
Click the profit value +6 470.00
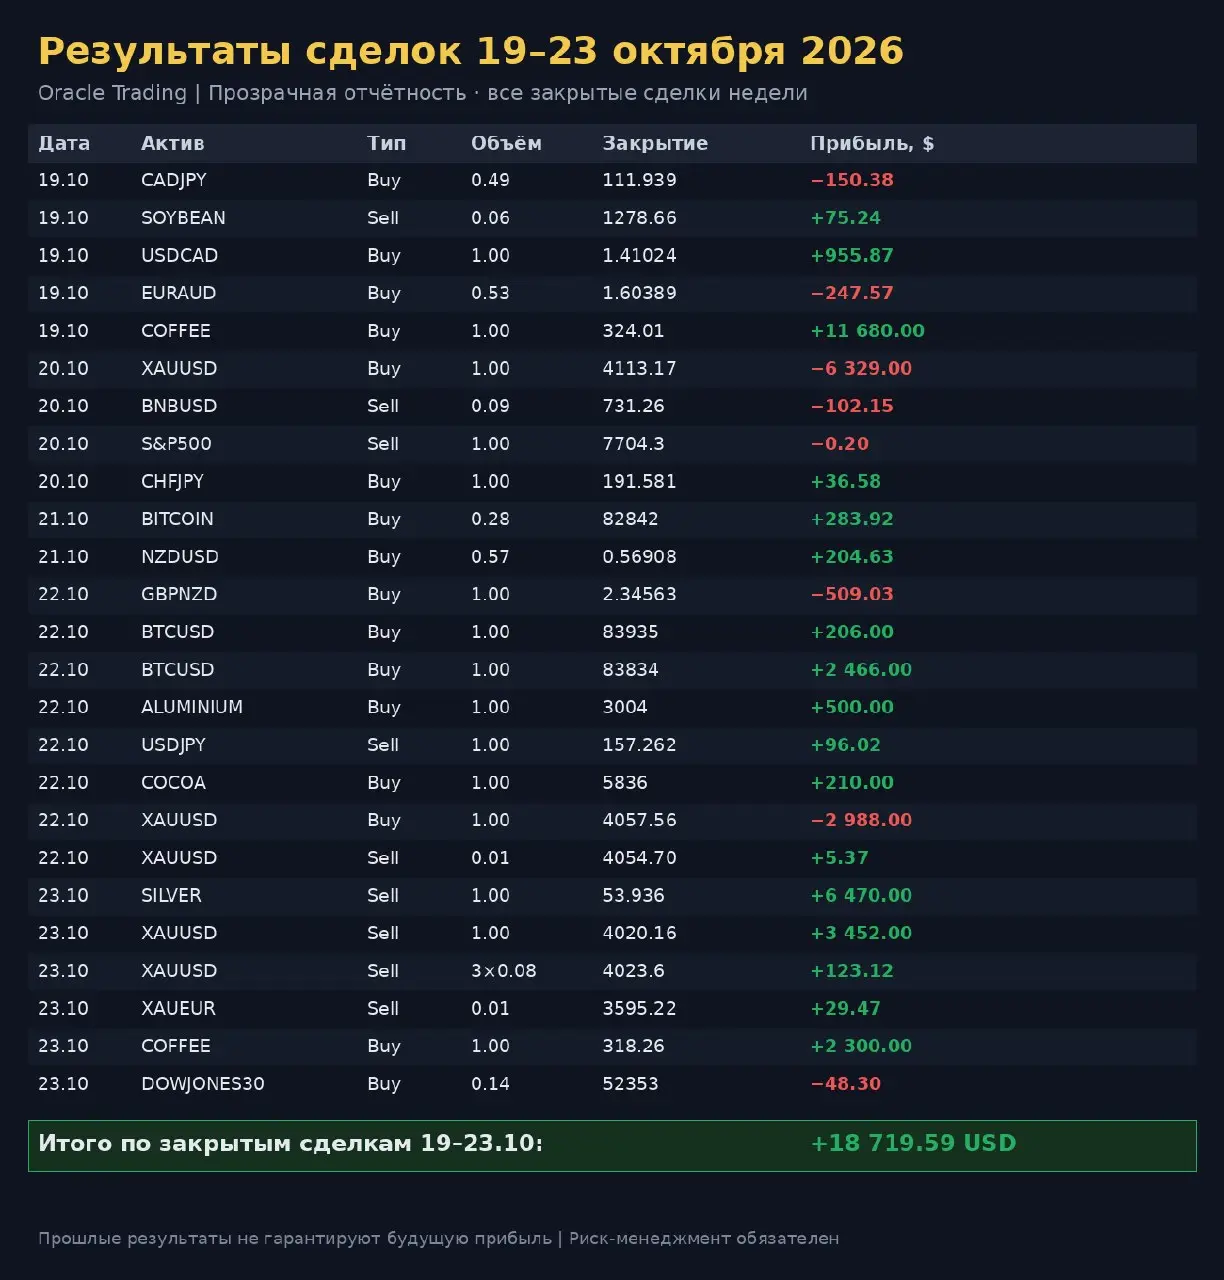click(x=861, y=896)
